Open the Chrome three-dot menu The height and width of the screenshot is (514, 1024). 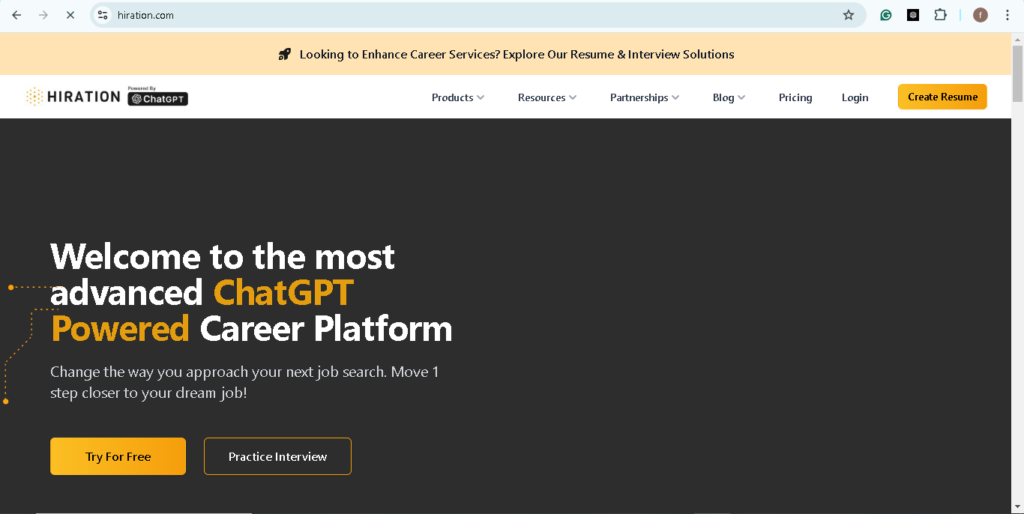tap(1007, 15)
